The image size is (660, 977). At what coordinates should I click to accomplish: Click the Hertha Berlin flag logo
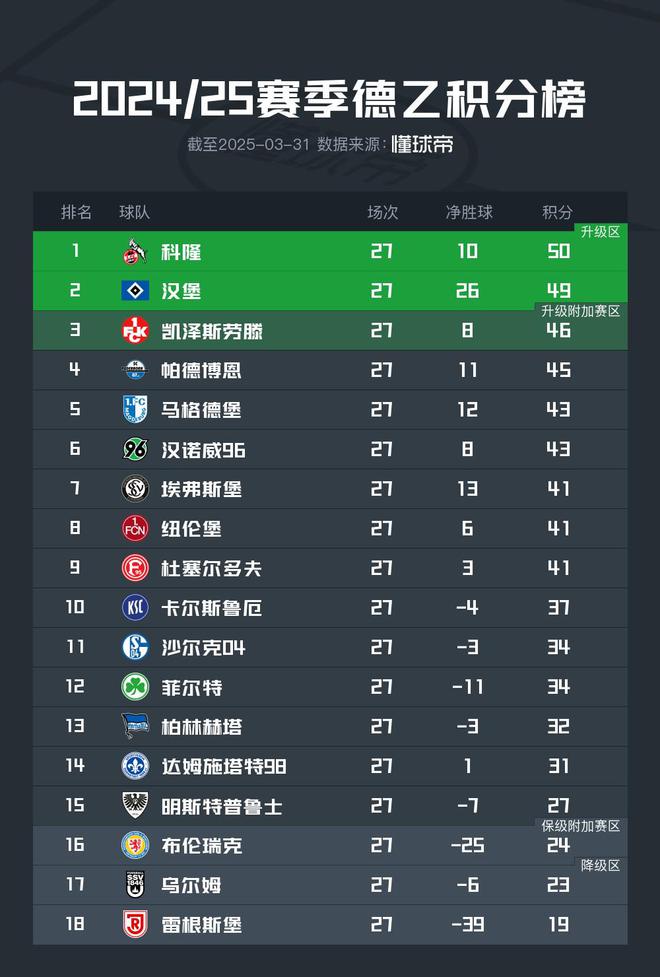(134, 726)
